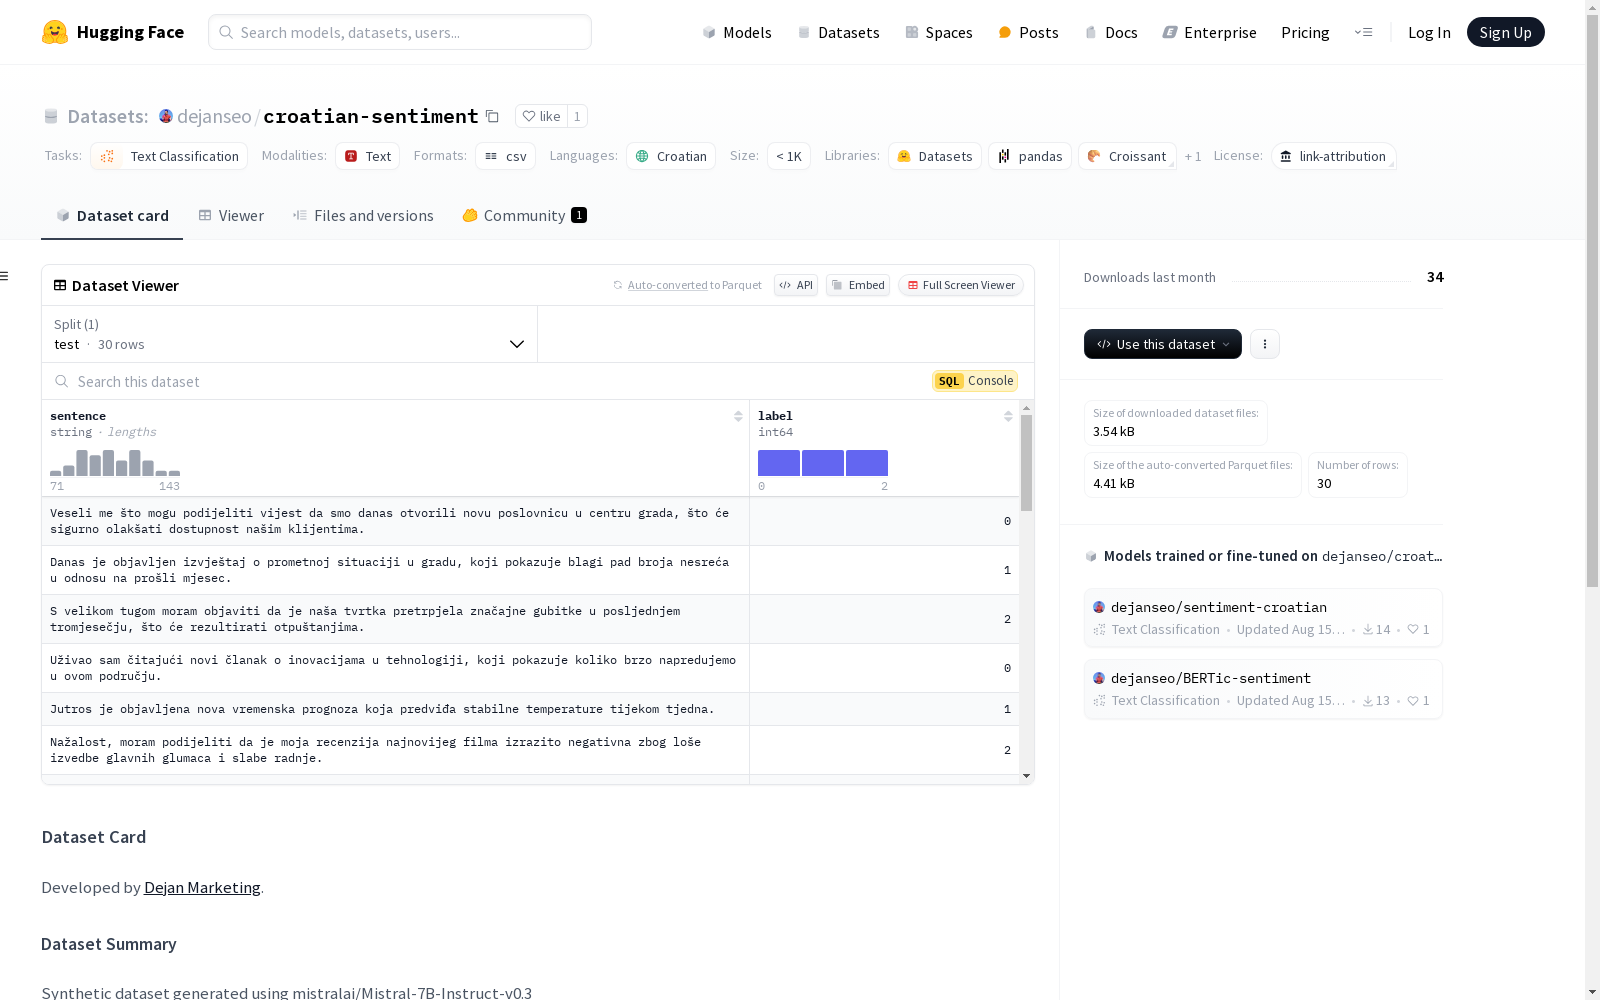Open the Full Screen Viewer
This screenshot has width=1600, height=1000.
pos(961,285)
